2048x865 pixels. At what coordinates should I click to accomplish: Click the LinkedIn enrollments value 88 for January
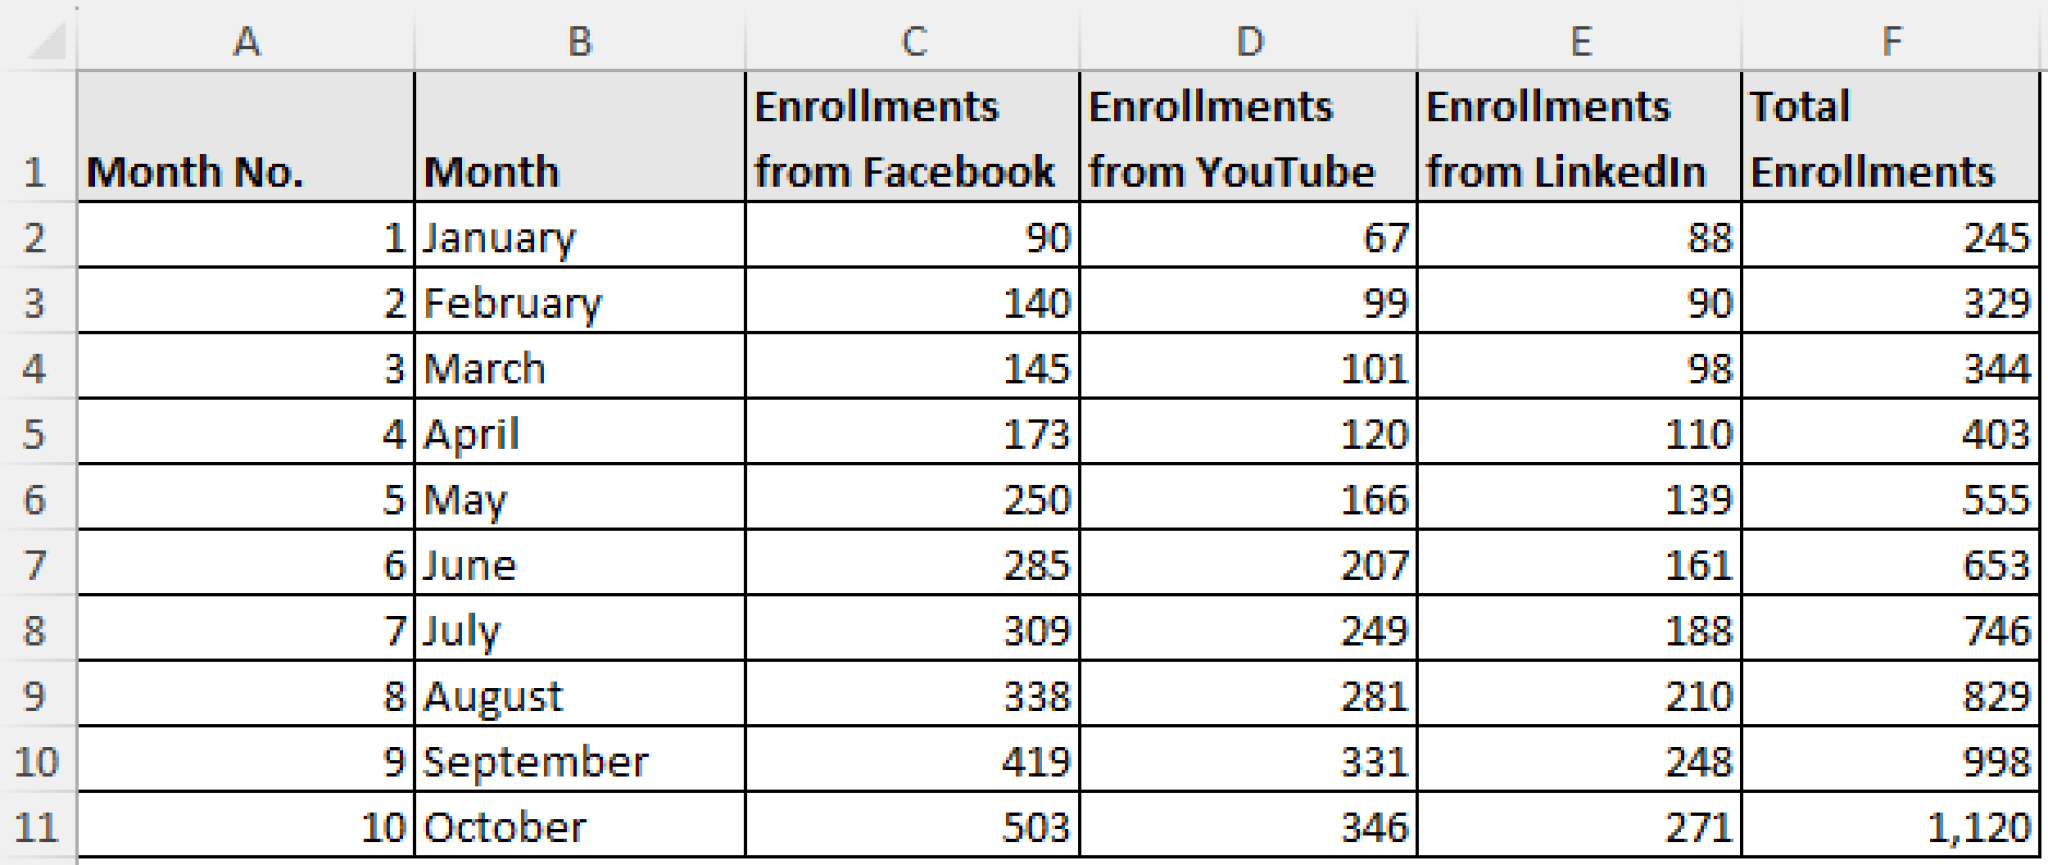coord(1580,236)
